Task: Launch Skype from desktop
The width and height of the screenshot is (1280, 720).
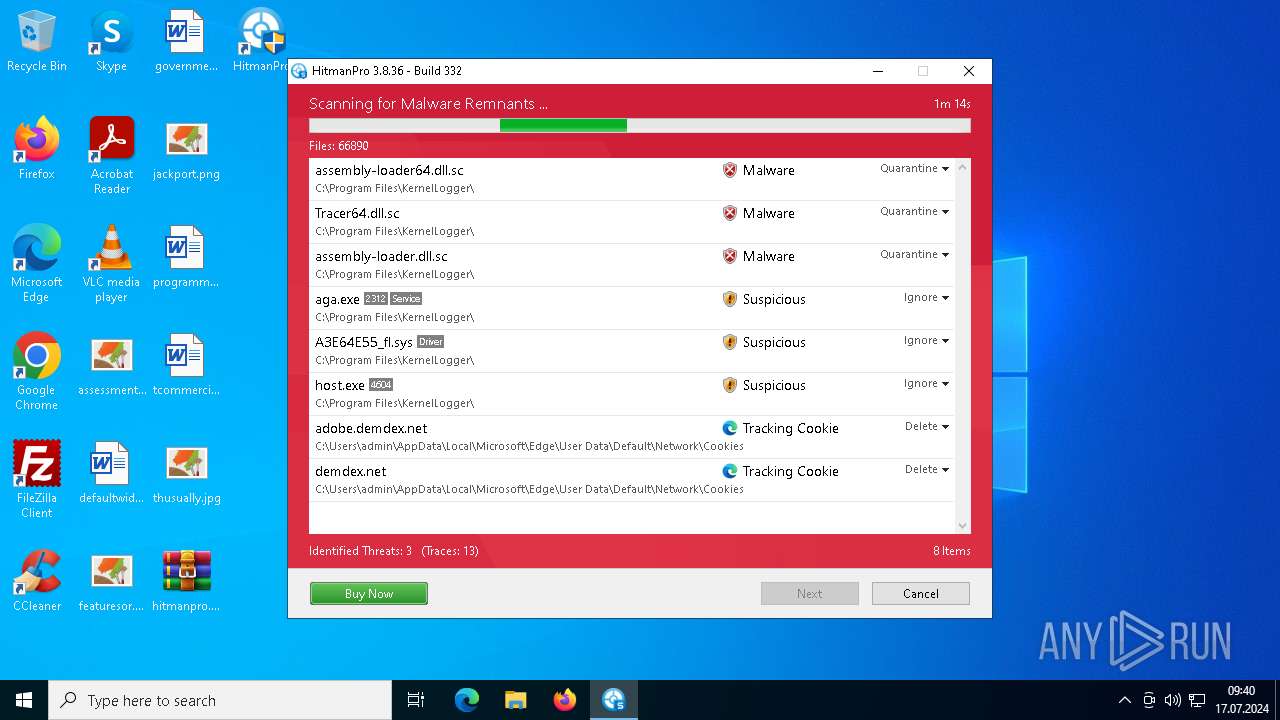Action: coord(111,41)
